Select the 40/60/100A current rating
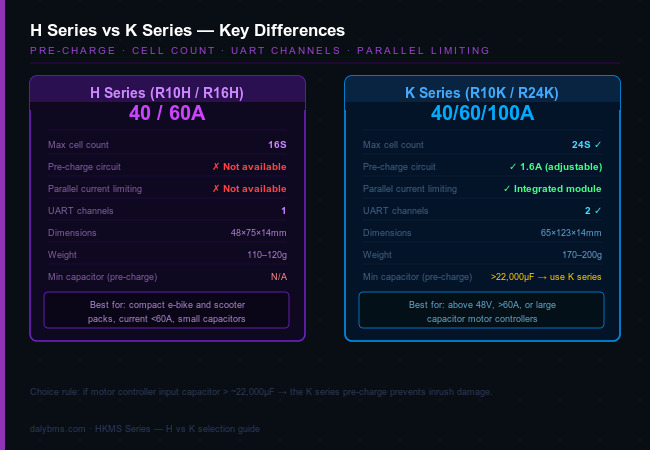This screenshot has width=650, height=450. (482, 113)
